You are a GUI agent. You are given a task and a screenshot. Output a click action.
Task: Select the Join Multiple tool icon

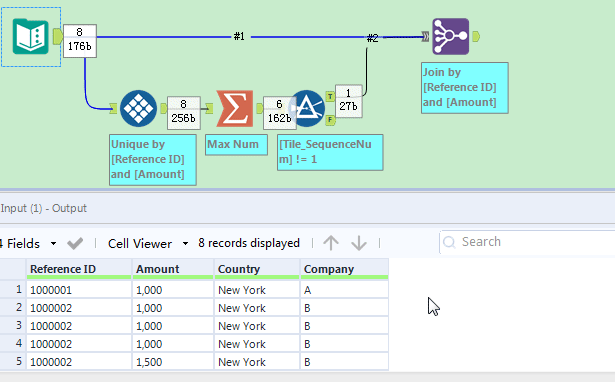tap(451, 36)
